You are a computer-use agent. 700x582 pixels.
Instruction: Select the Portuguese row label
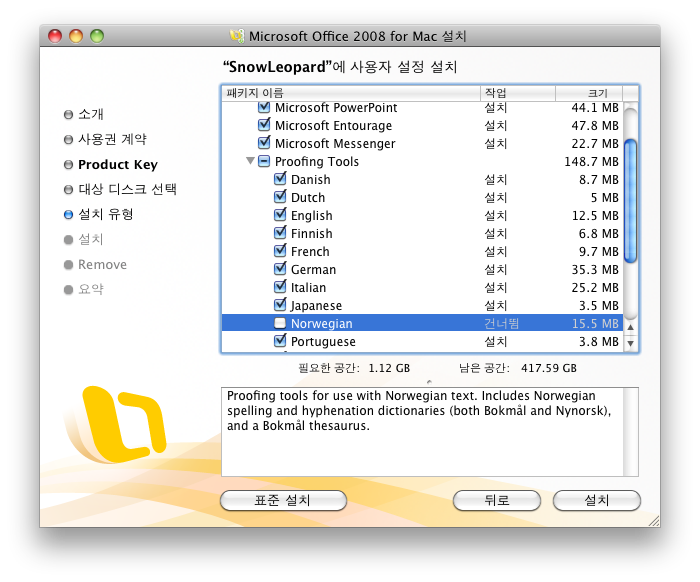pos(323,342)
